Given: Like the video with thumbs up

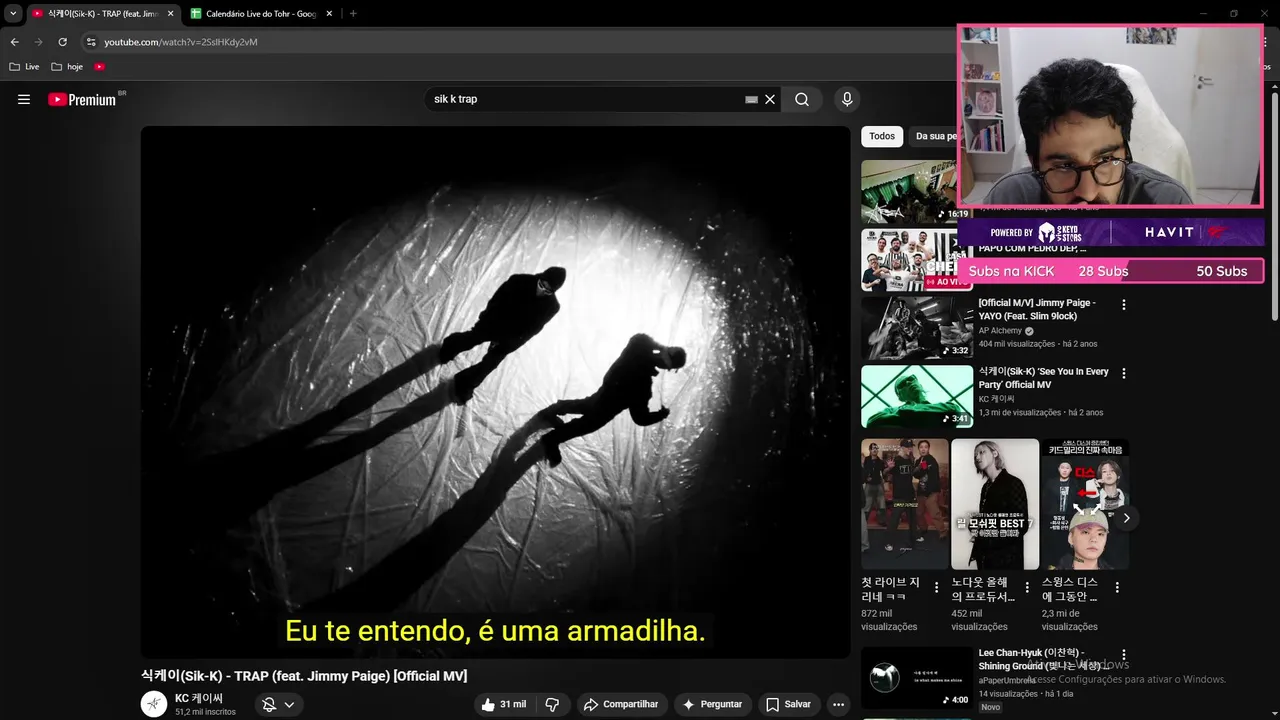Looking at the screenshot, I should (x=503, y=704).
